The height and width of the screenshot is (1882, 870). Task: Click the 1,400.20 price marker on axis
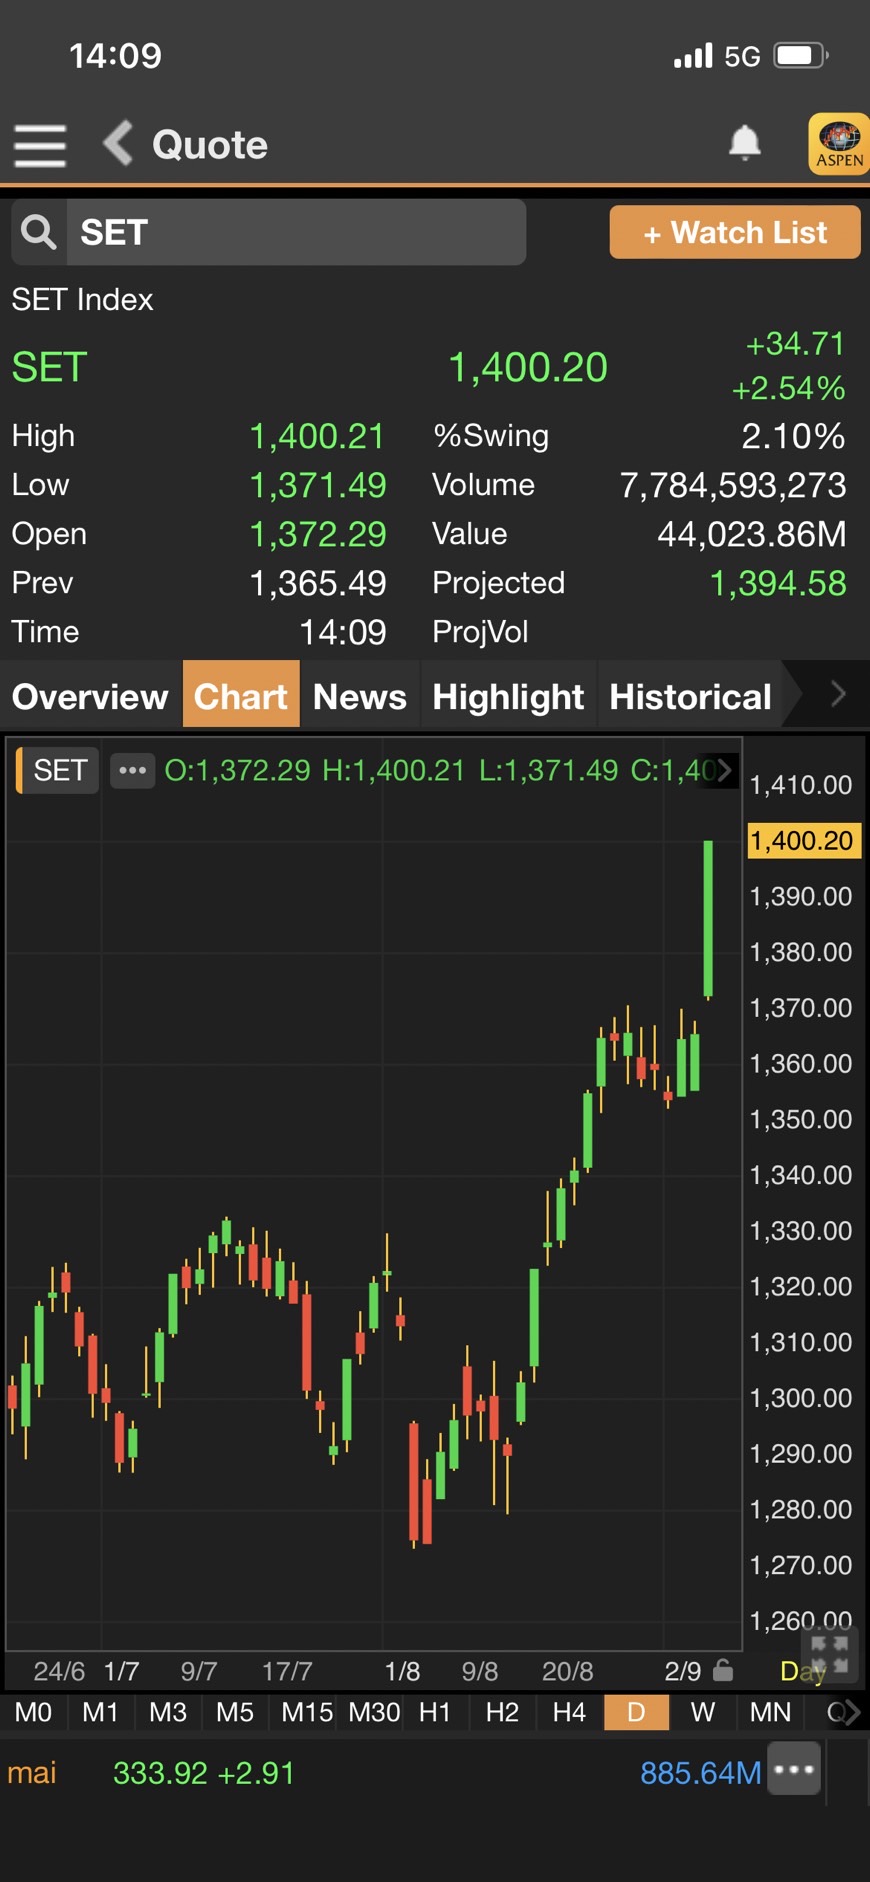click(x=802, y=840)
